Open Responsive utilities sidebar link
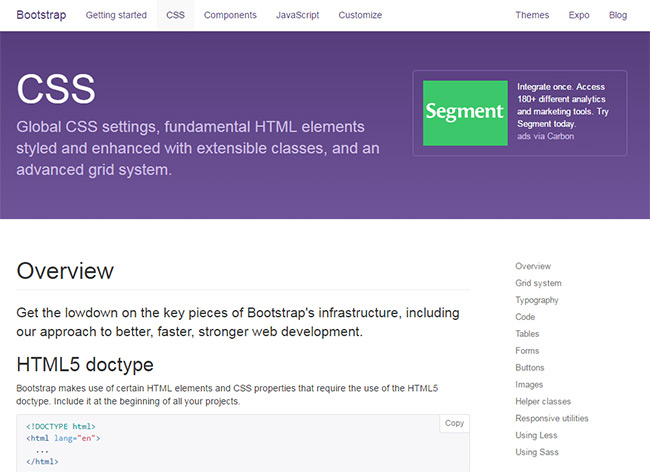 (x=552, y=418)
